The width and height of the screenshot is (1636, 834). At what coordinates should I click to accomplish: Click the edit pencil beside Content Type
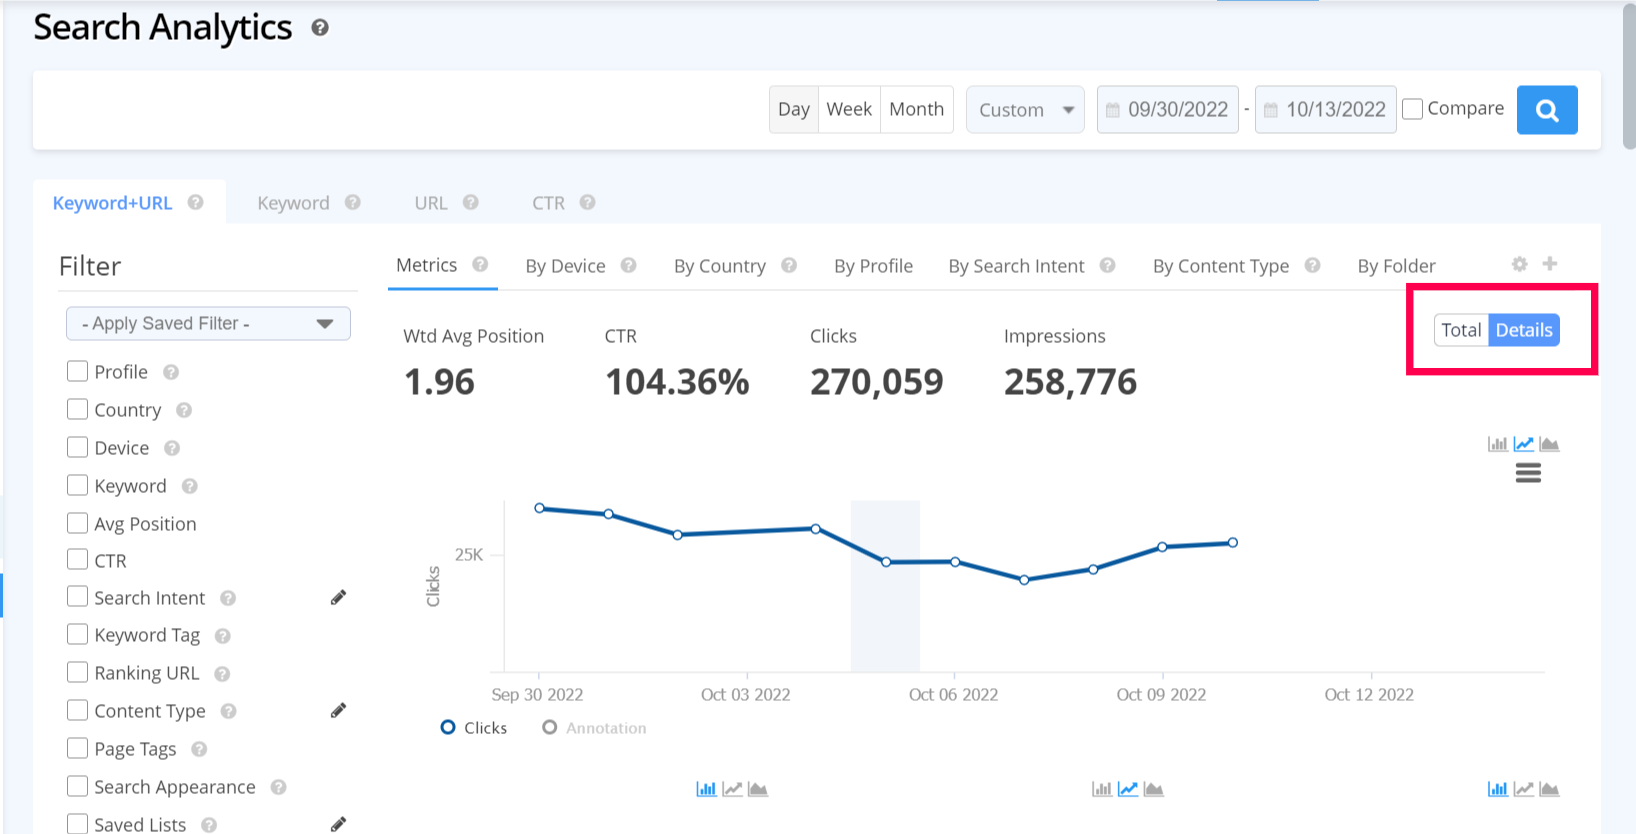coord(338,711)
